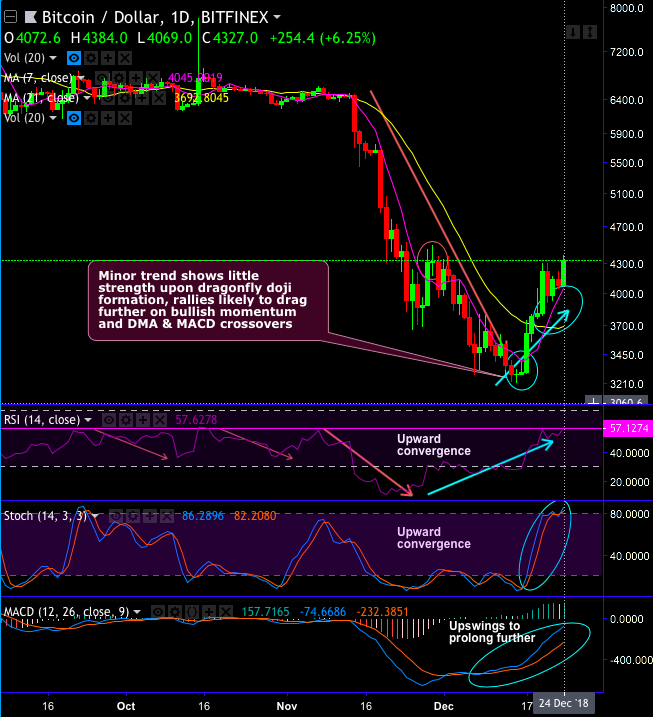653x717 pixels.
Task: Open MACD source code braces icon
Action: (192, 612)
